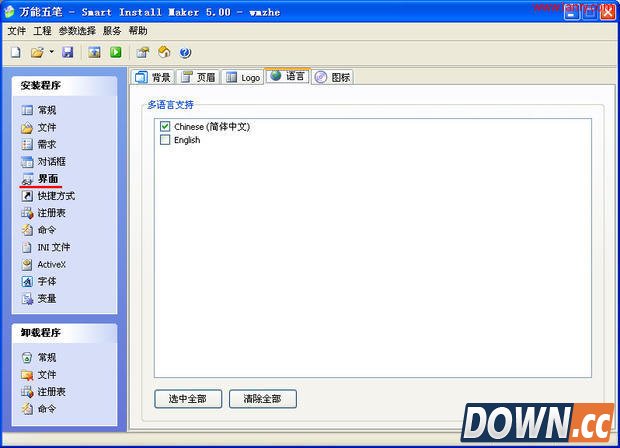Select the 语言 tab
This screenshot has height=448, width=620.
[288, 76]
